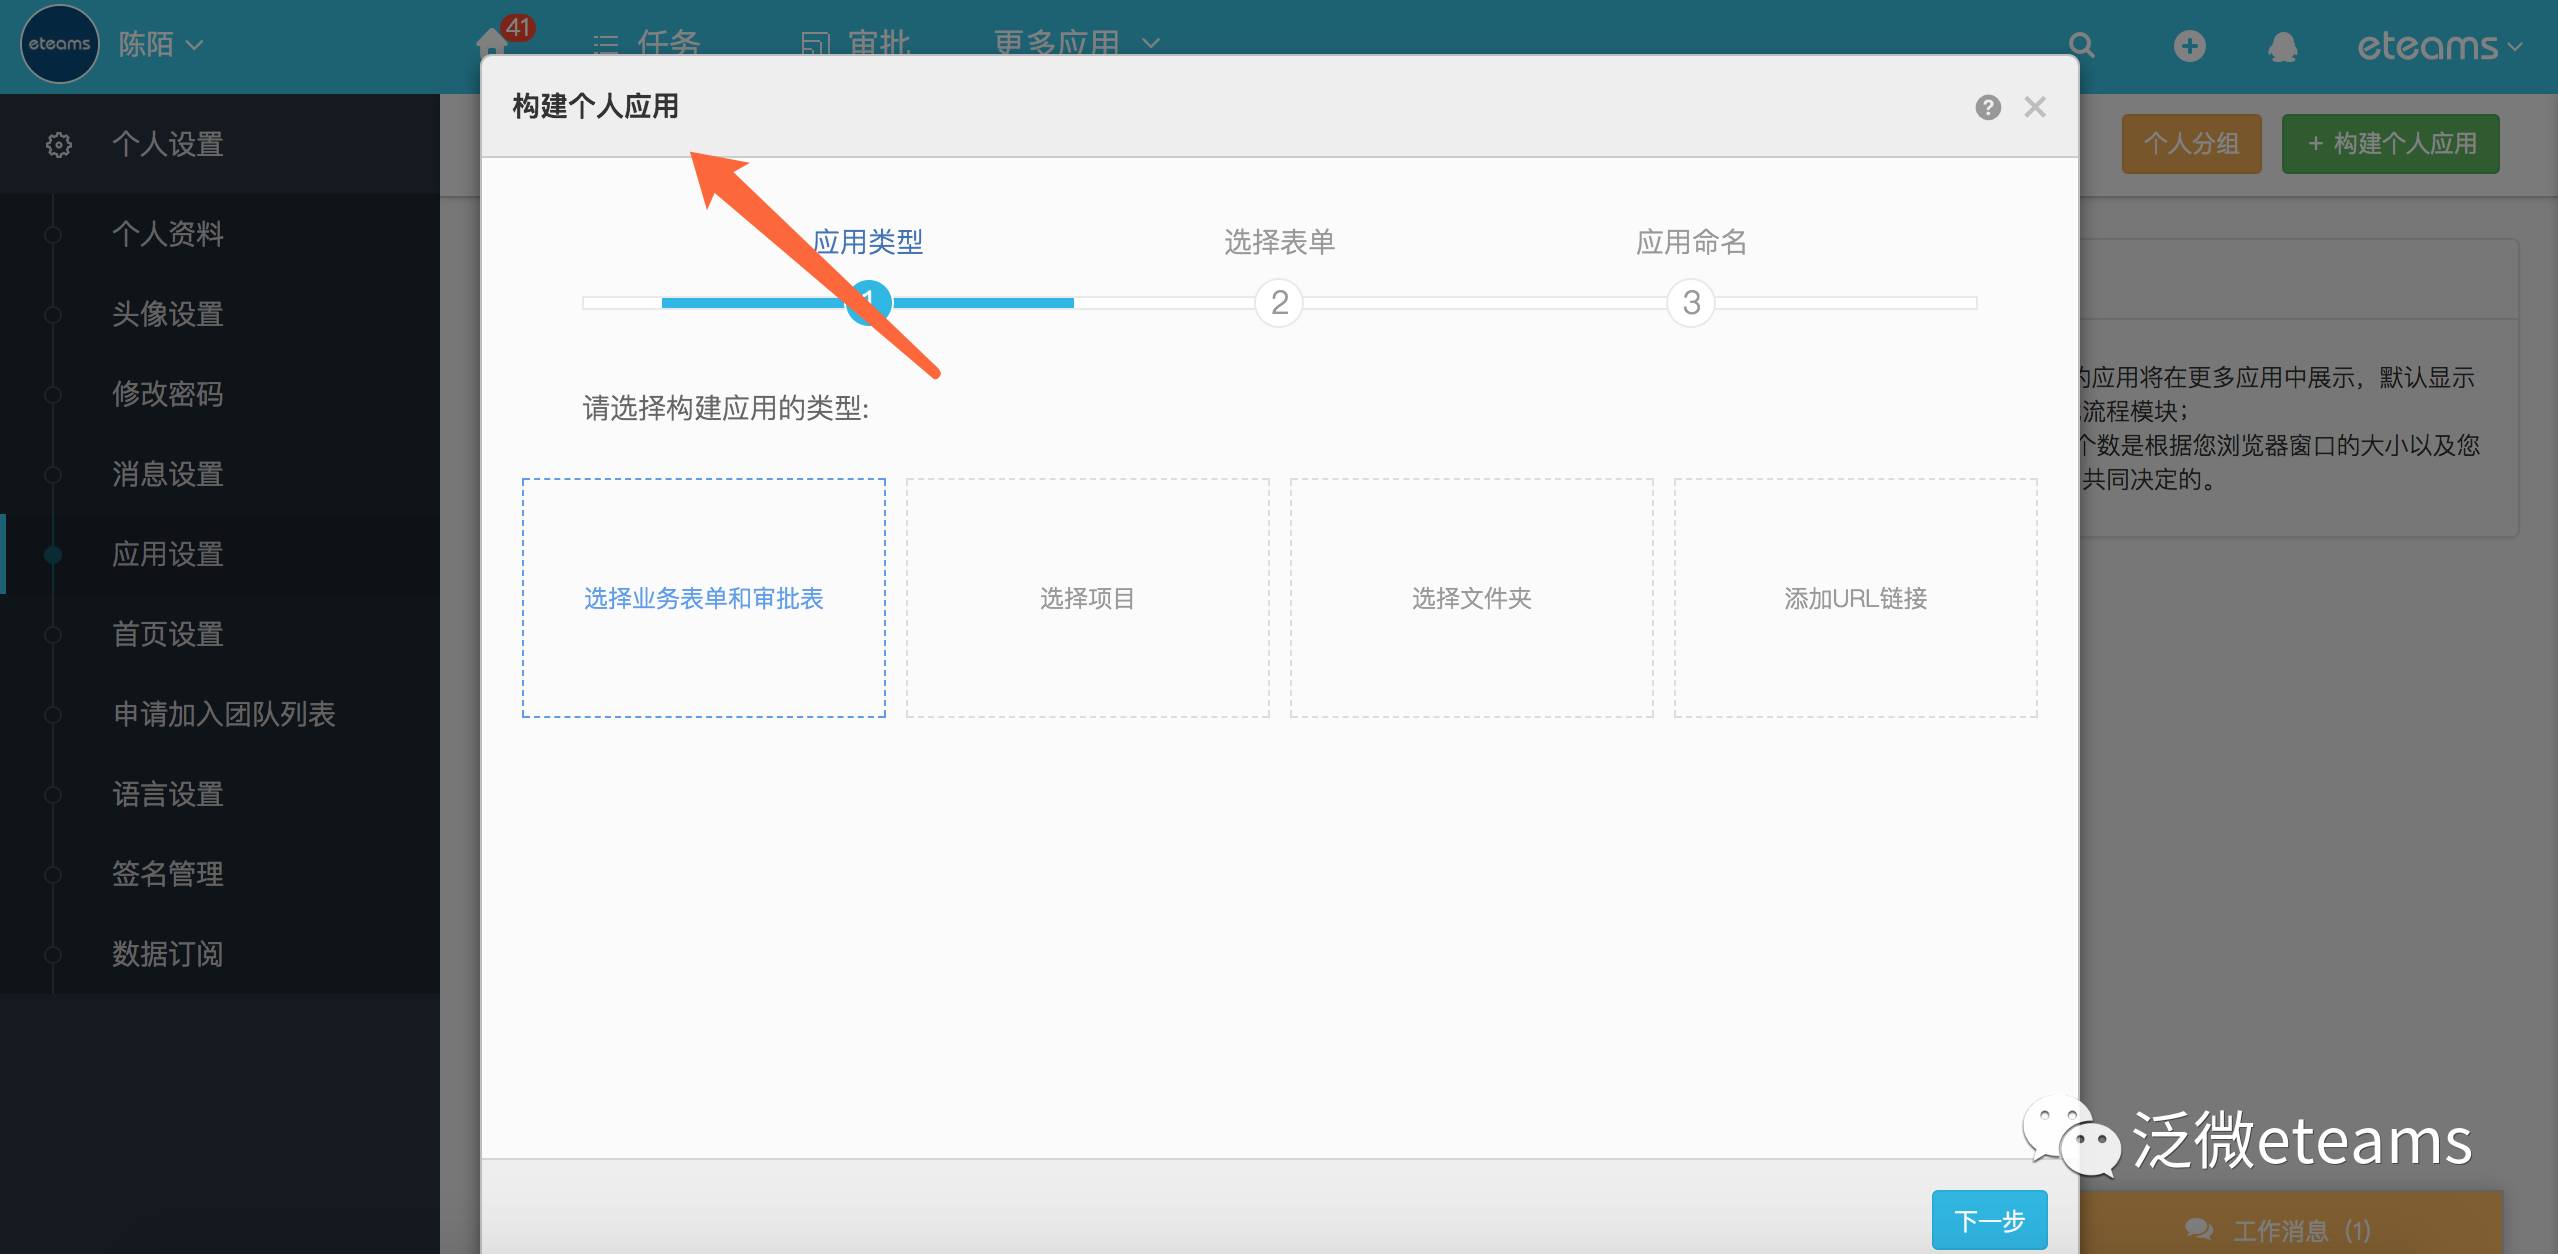Click the eteams round logo avatar

(x=59, y=44)
